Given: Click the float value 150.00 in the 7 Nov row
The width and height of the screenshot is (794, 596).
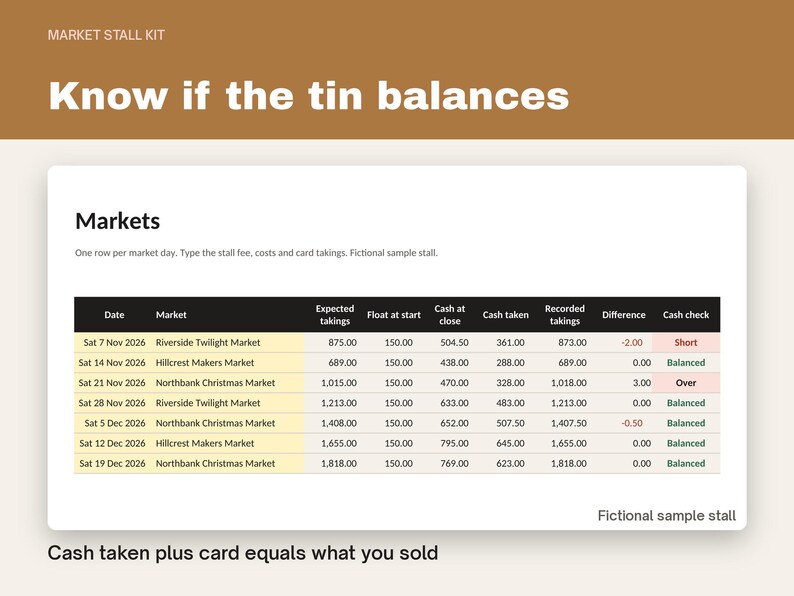Looking at the screenshot, I should tap(399, 343).
